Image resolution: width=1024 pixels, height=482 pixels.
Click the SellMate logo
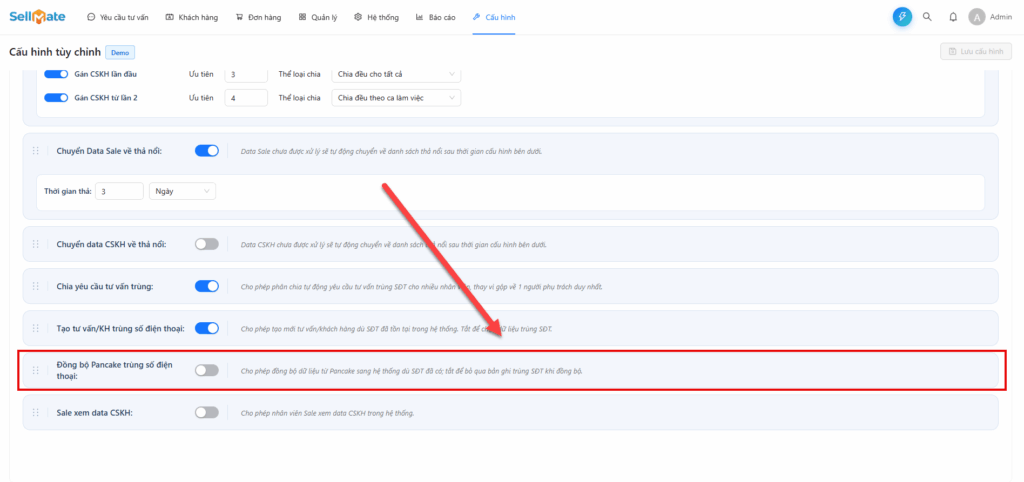[37, 17]
